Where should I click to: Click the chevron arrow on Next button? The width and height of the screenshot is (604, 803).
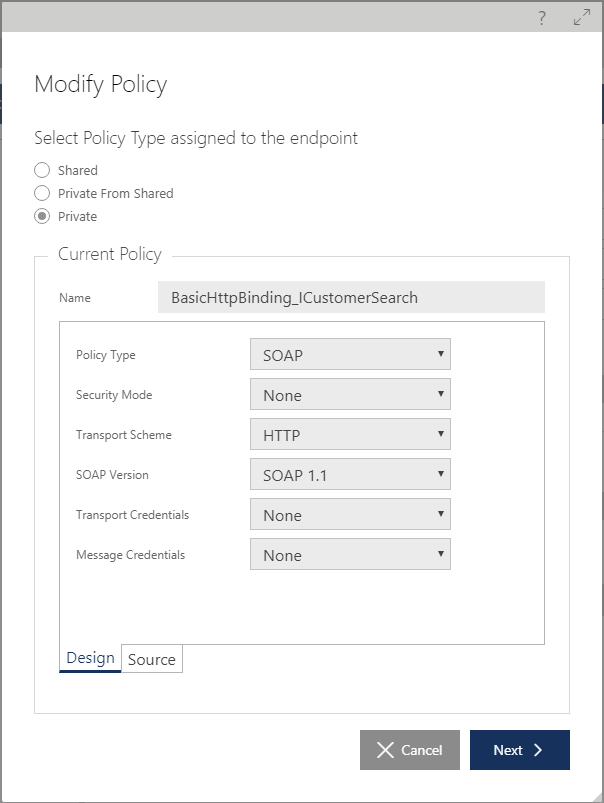pyautogui.click(x=537, y=750)
